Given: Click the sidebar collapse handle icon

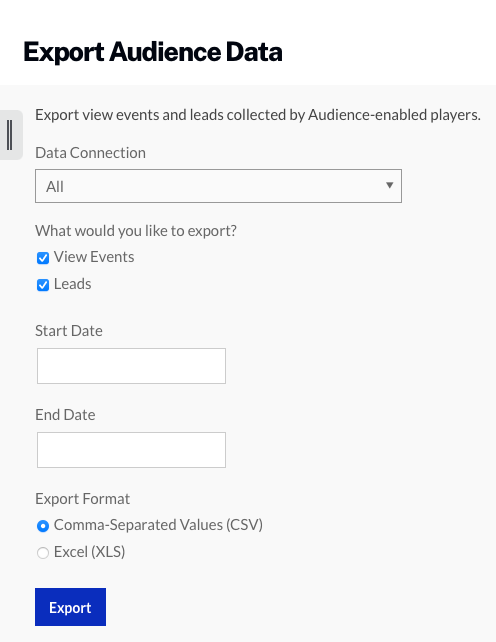Looking at the screenshot, I should click(10, 135).
